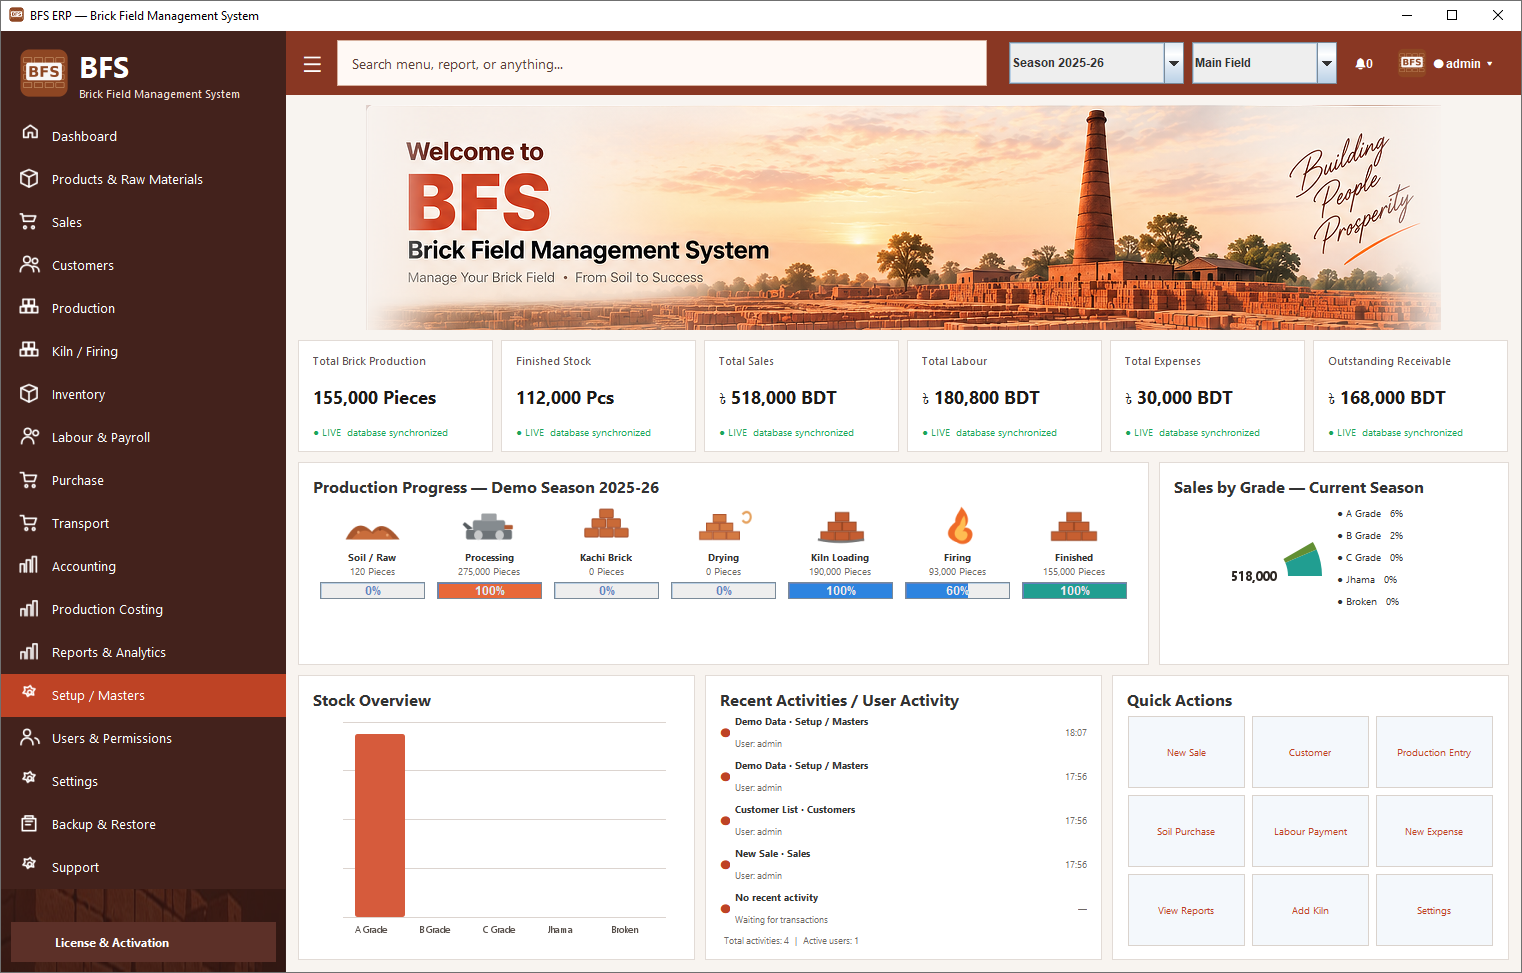Viewport: 1522px width, 973px height.
Task: Select Reports & Analytics menu item
Action: pyautogui.click(x=143, y=652)
